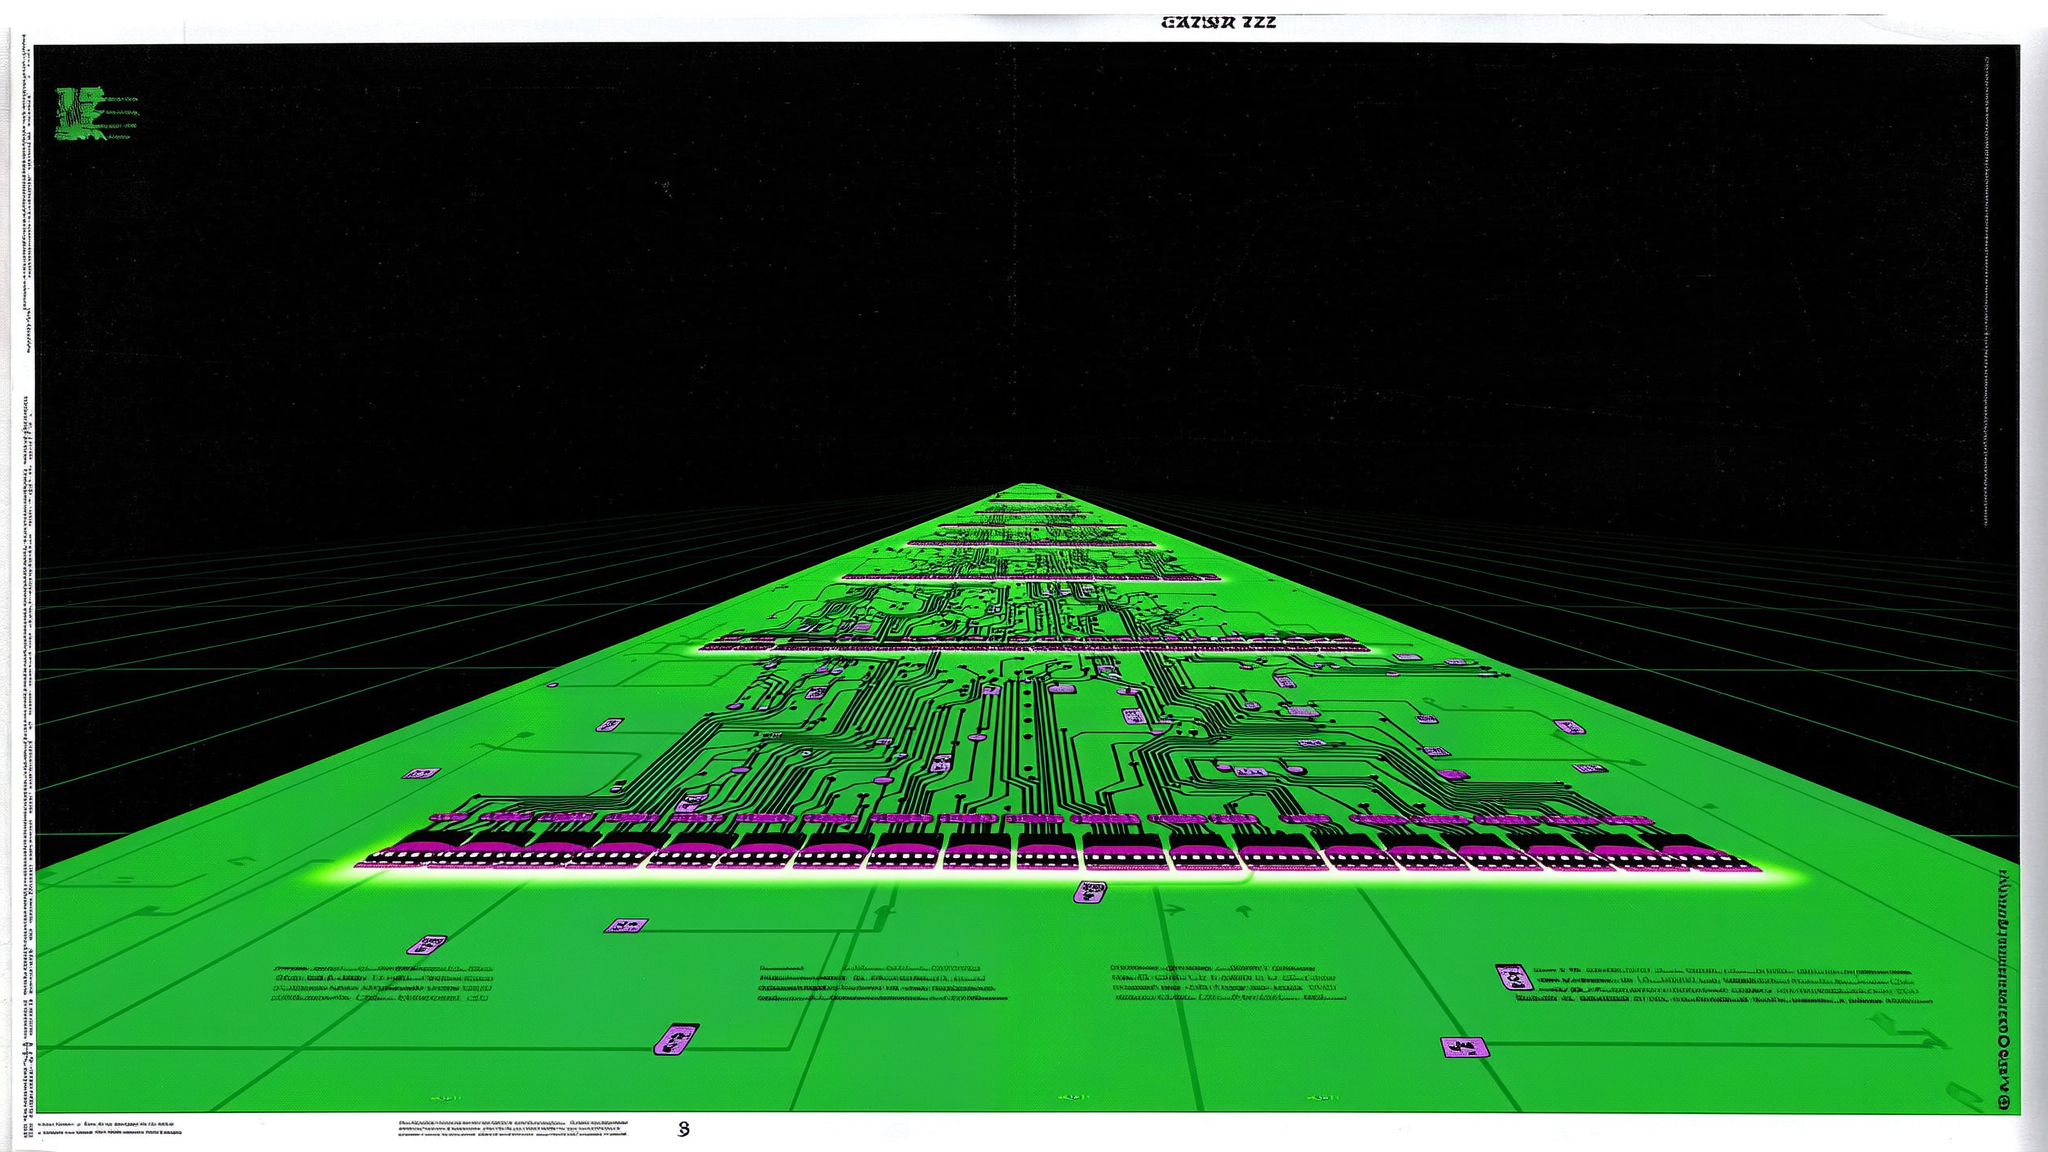Click the caption text block beside the number 8
The image size is (2048, 1152).
coord(515,1129)
